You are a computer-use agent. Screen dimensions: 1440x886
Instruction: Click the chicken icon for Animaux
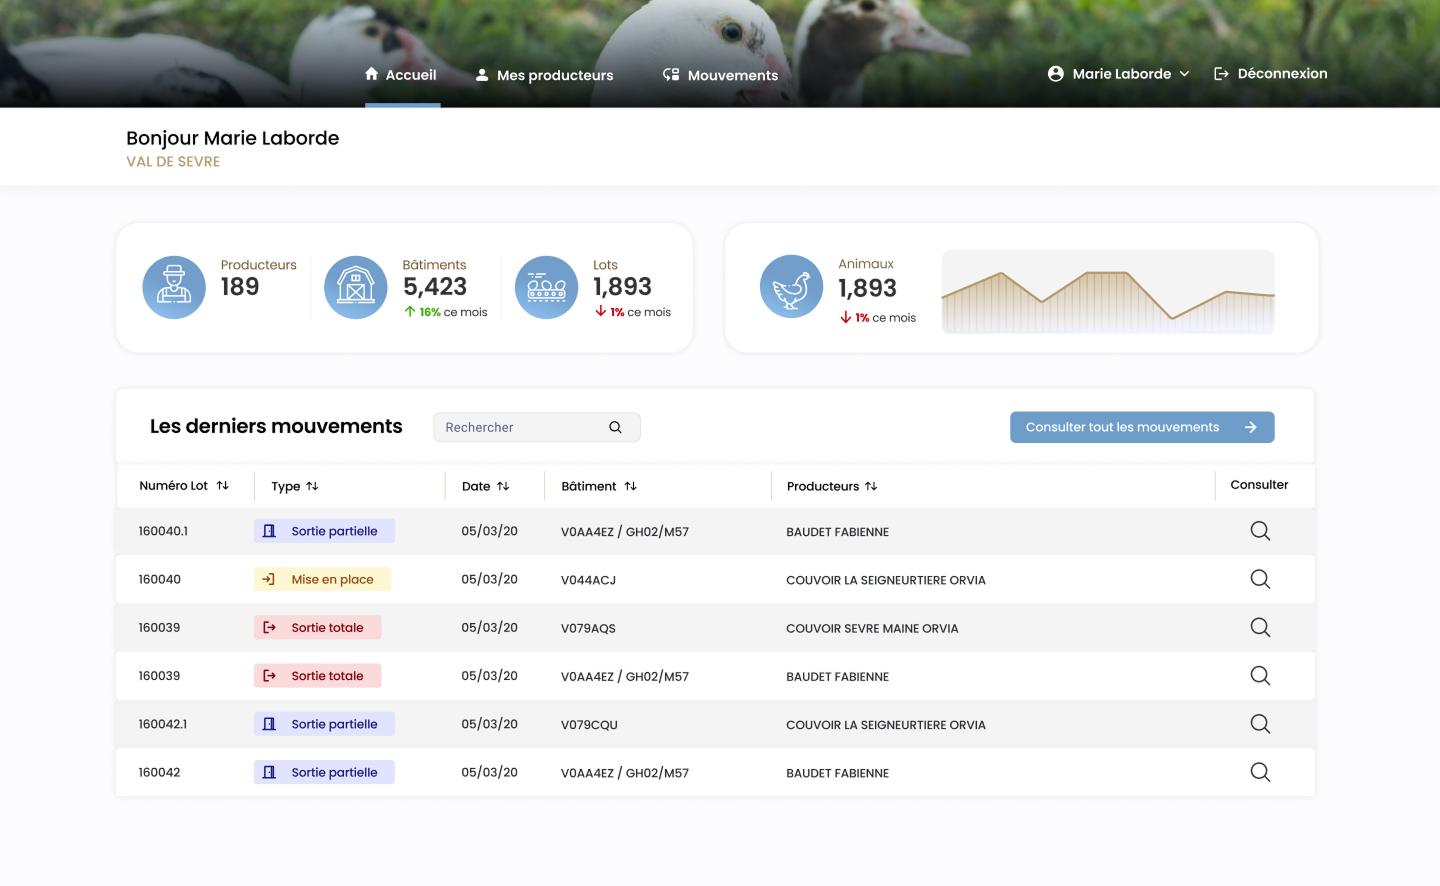tap(791, 287)
